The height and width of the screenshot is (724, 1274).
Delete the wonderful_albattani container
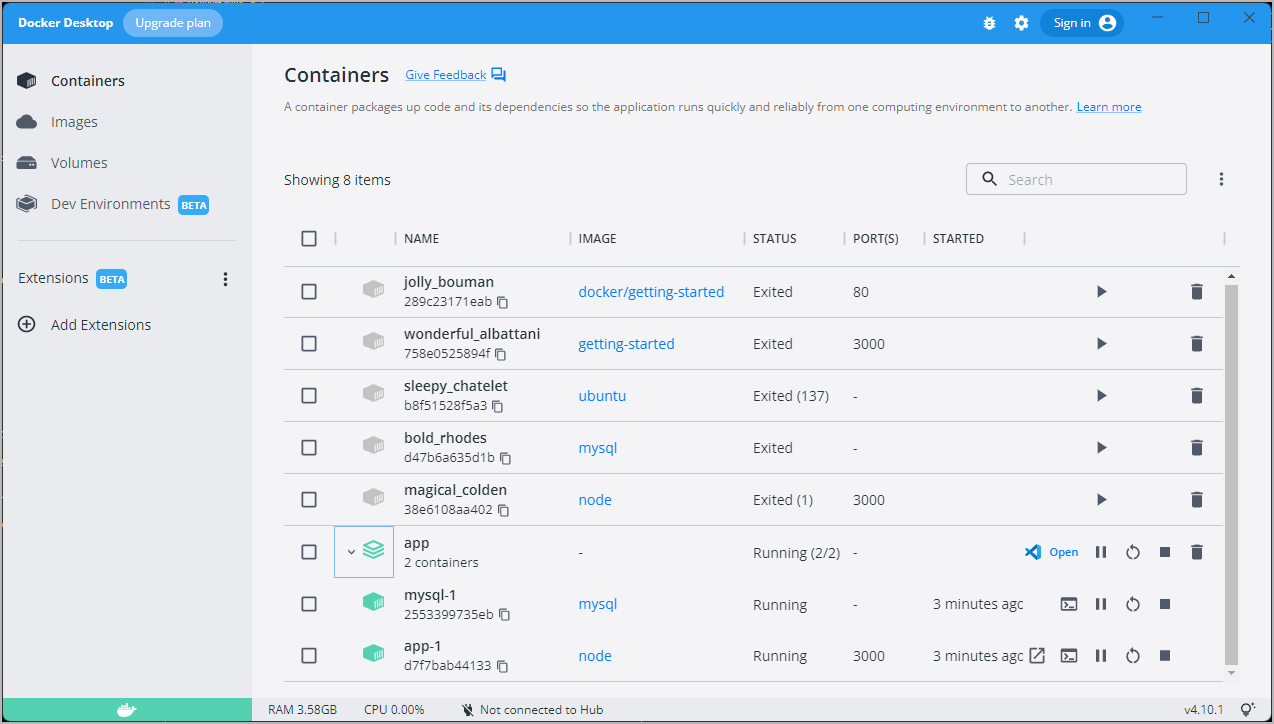pyautogui.click(x=1197, y=344)
